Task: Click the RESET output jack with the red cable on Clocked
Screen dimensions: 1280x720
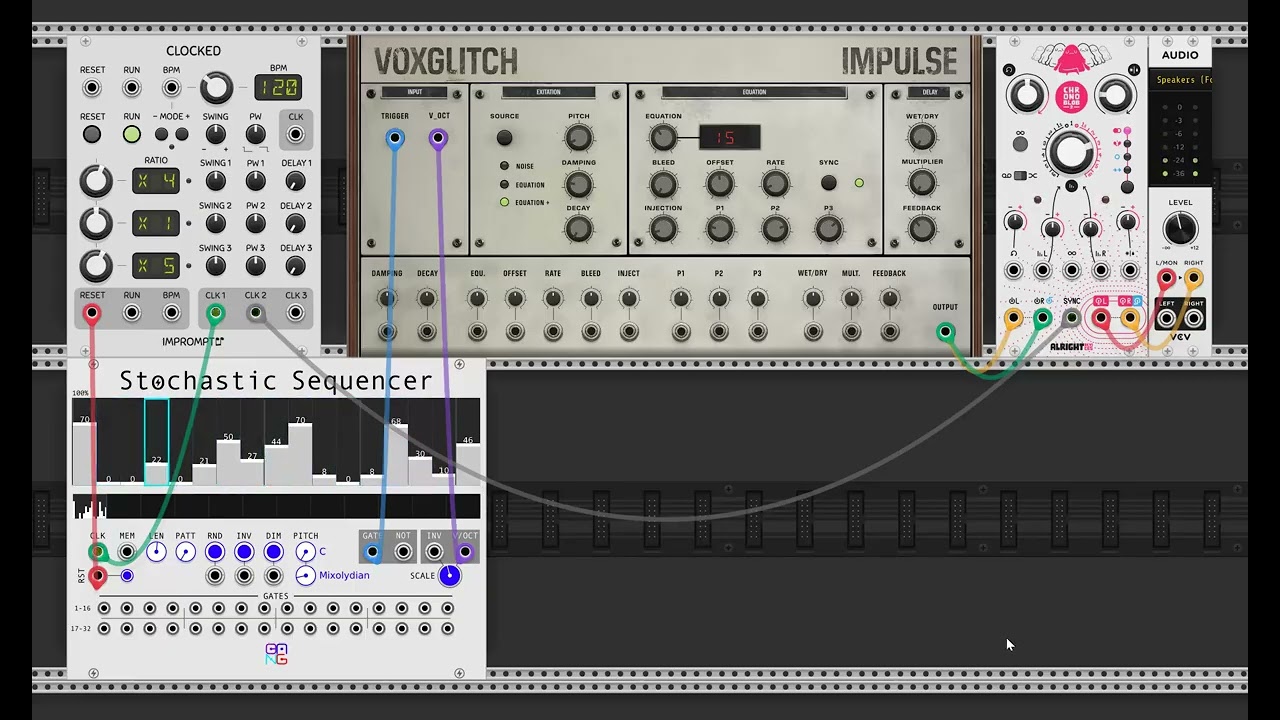Action: tap(92, 313)
